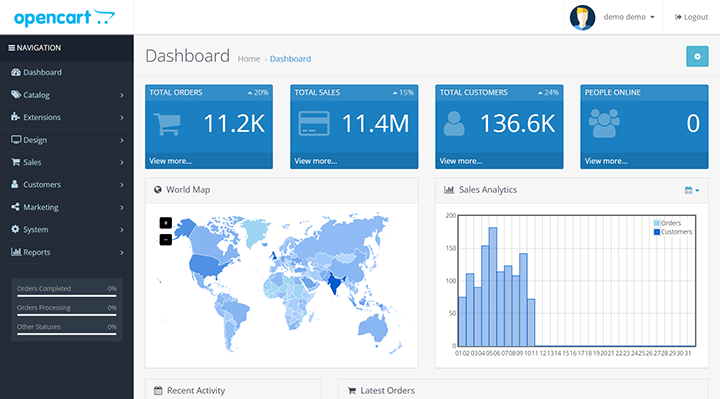This screenshot has height=399, width=720.
Task: Click the Dashboard breadcrumb link
Action: pyautogui.click(x=290, y=59)
